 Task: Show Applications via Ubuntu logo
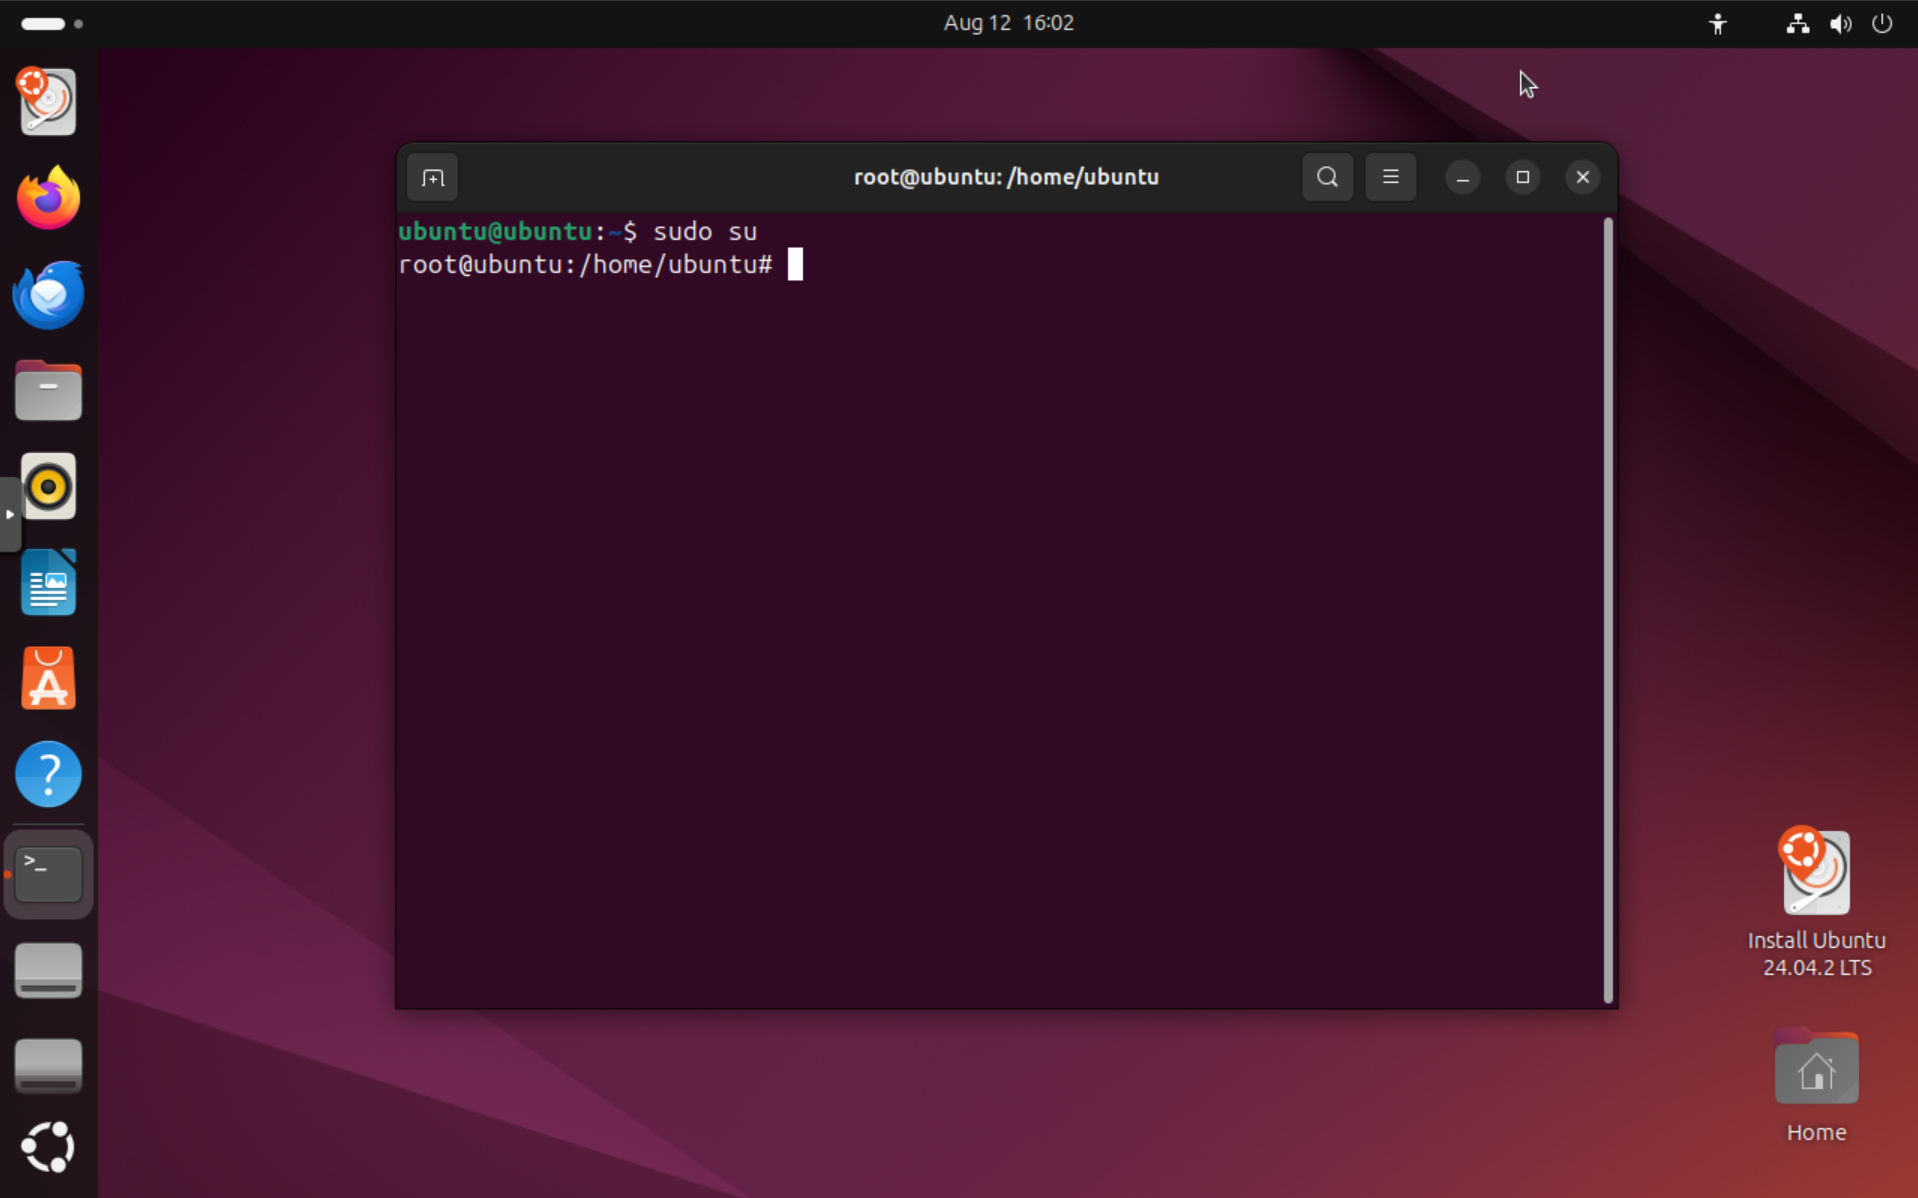click(48, 1146)
